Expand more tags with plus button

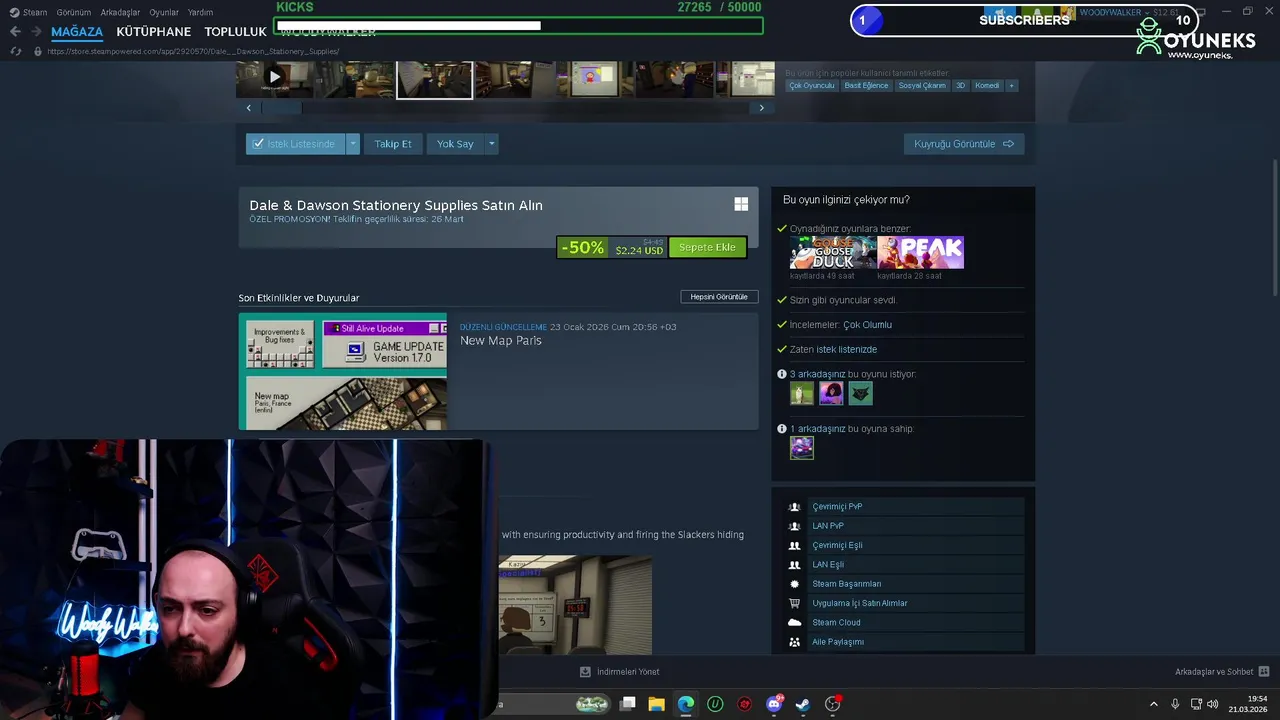[x=1011, y=86]
